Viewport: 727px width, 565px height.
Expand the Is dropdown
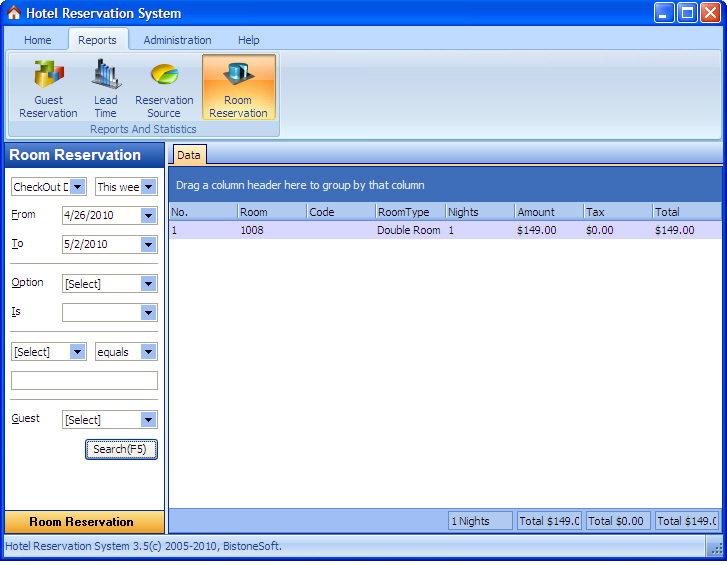pos(148,312)
